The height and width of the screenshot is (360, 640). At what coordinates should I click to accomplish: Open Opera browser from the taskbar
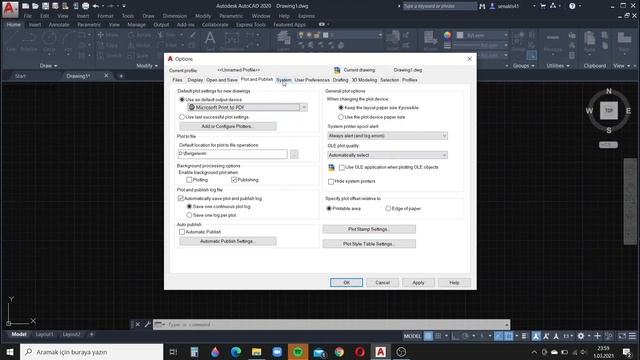click(x=360, y=352)
